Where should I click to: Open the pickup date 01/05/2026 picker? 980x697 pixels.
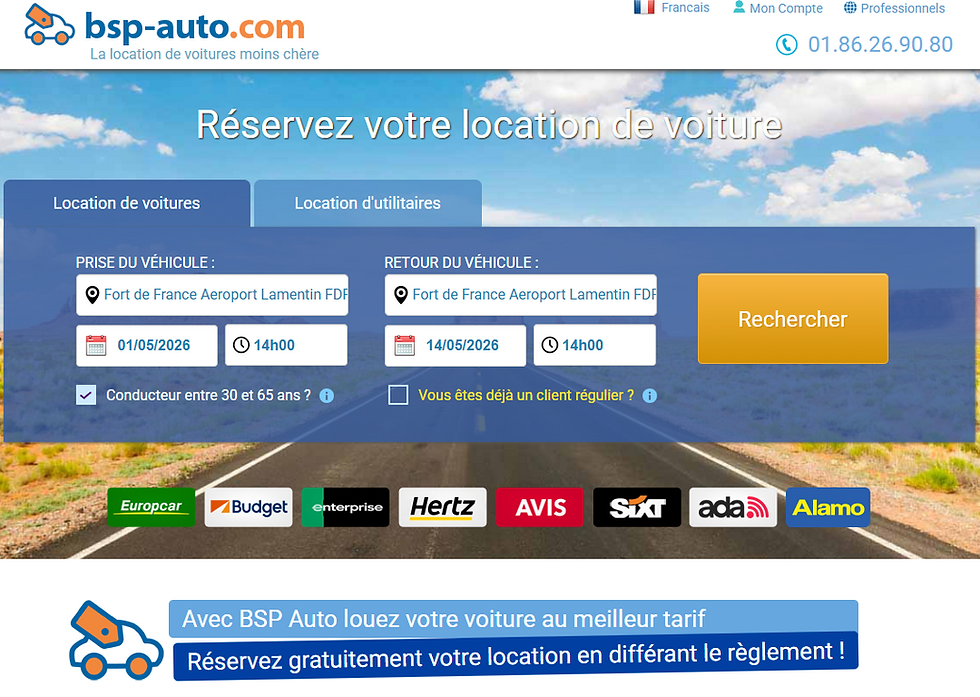click(147, 345)
